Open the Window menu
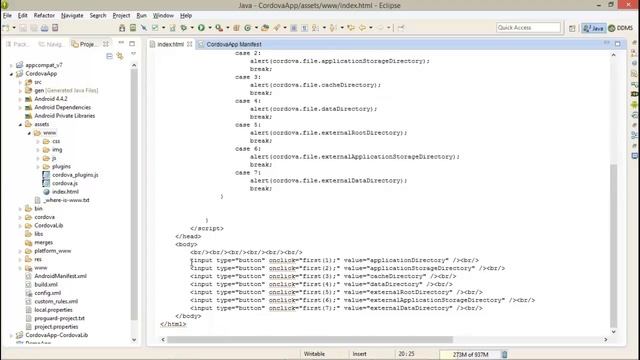The width and height of the screenshot is (640, 360). click(163, 16)
